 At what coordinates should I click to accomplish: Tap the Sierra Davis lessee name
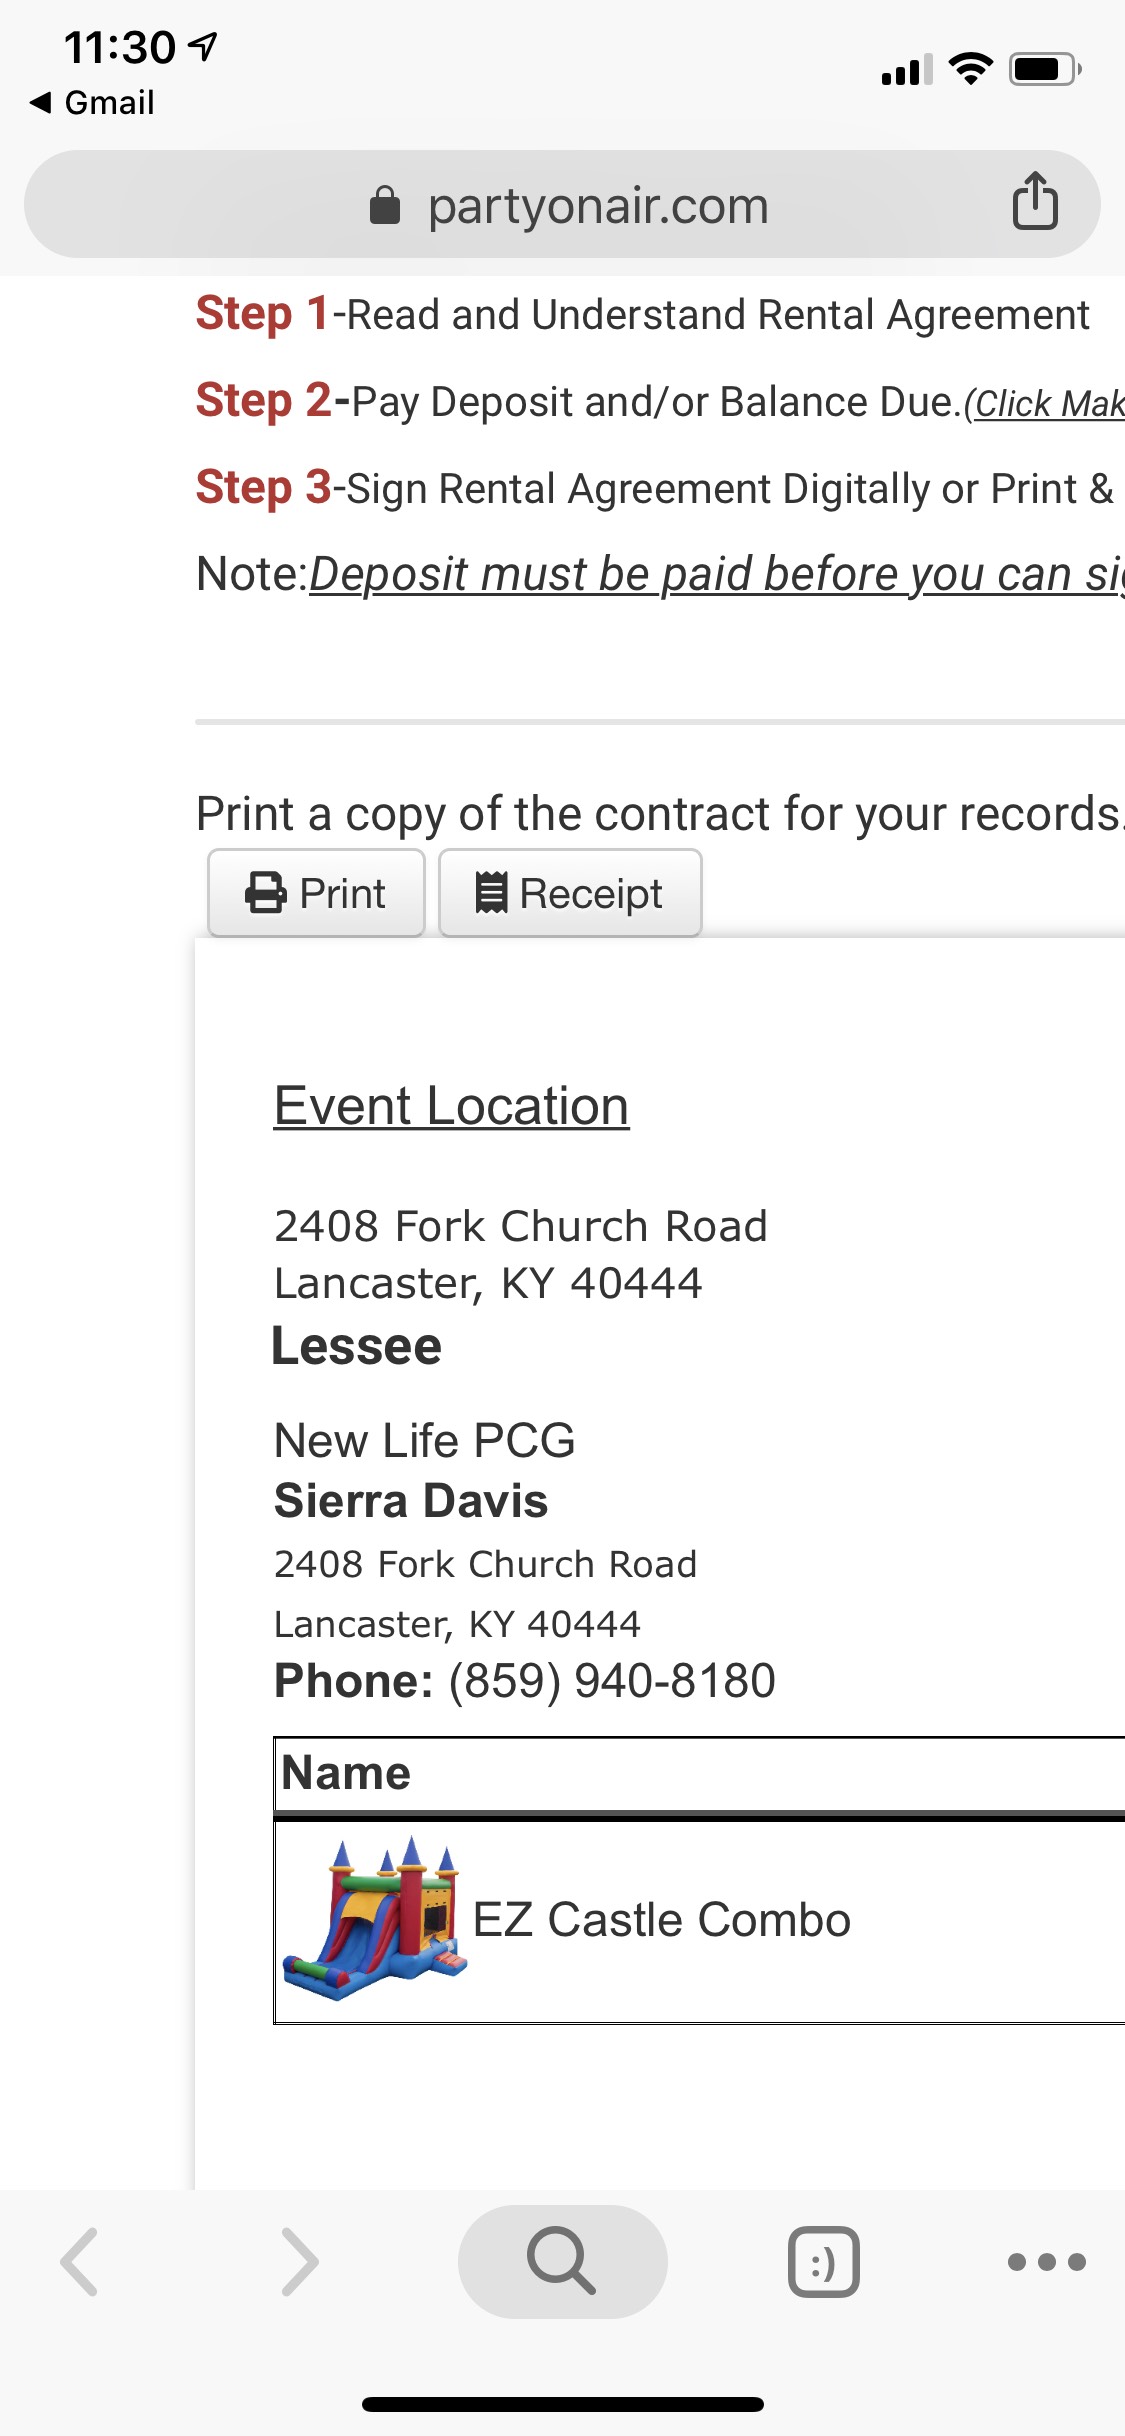coord(411,1501)
